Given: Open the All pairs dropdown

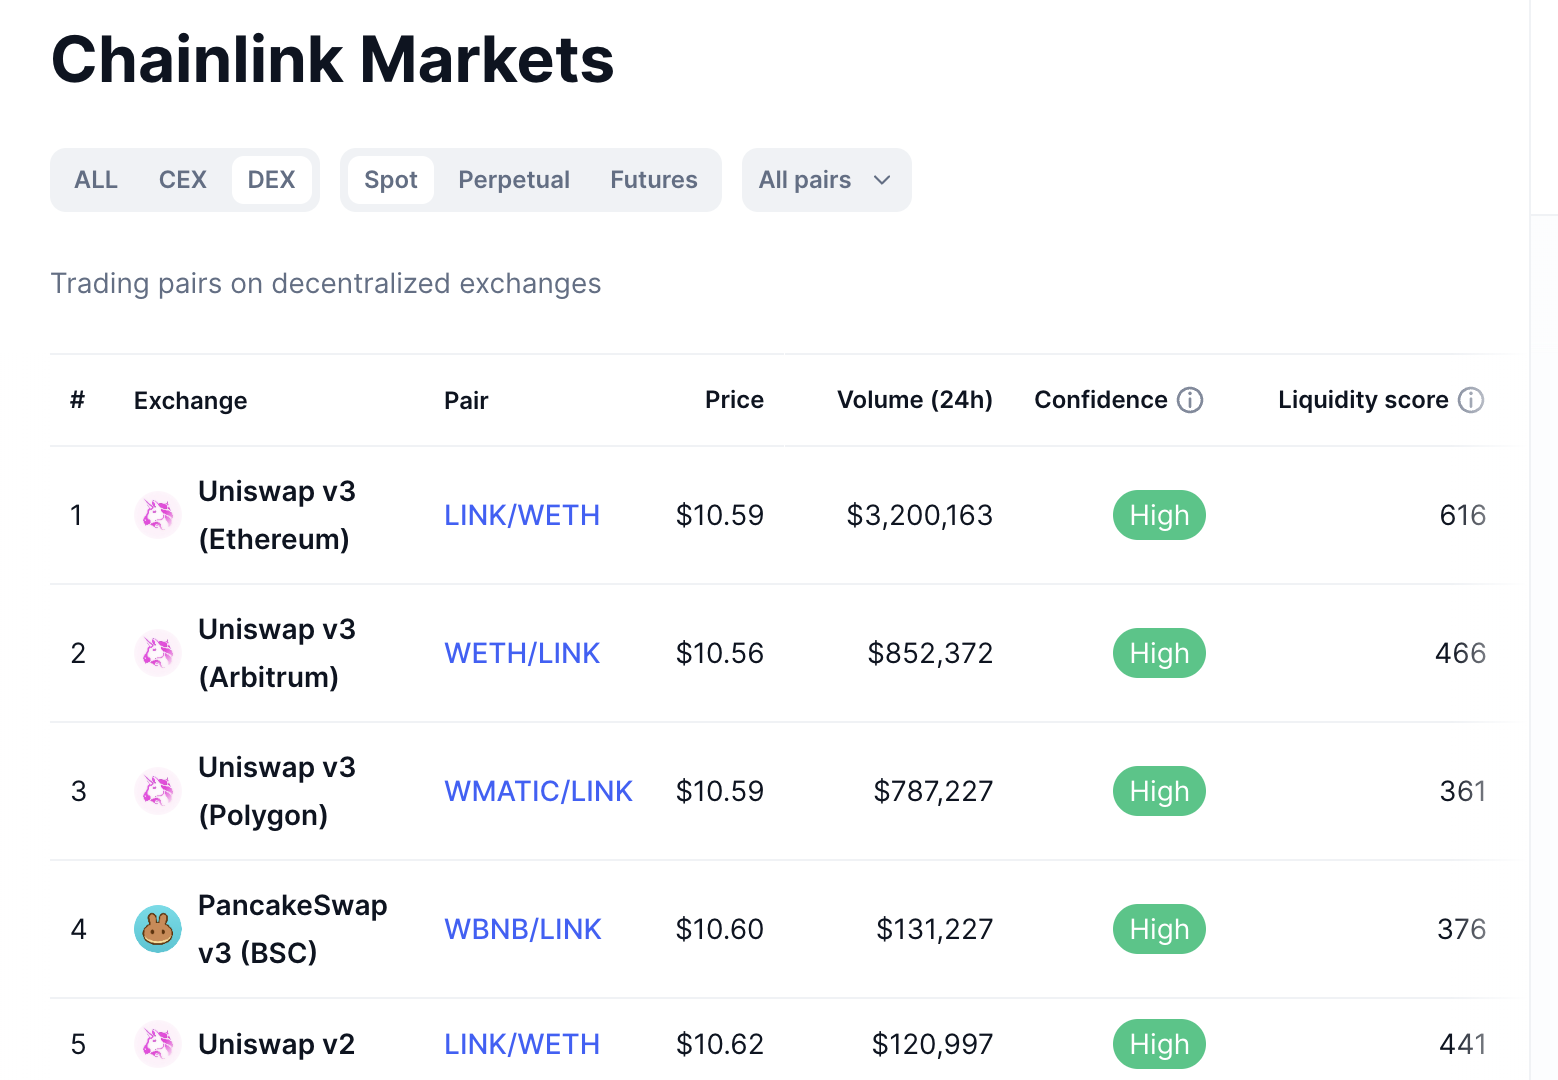Looking at the screenshot, I should (826, 180).
